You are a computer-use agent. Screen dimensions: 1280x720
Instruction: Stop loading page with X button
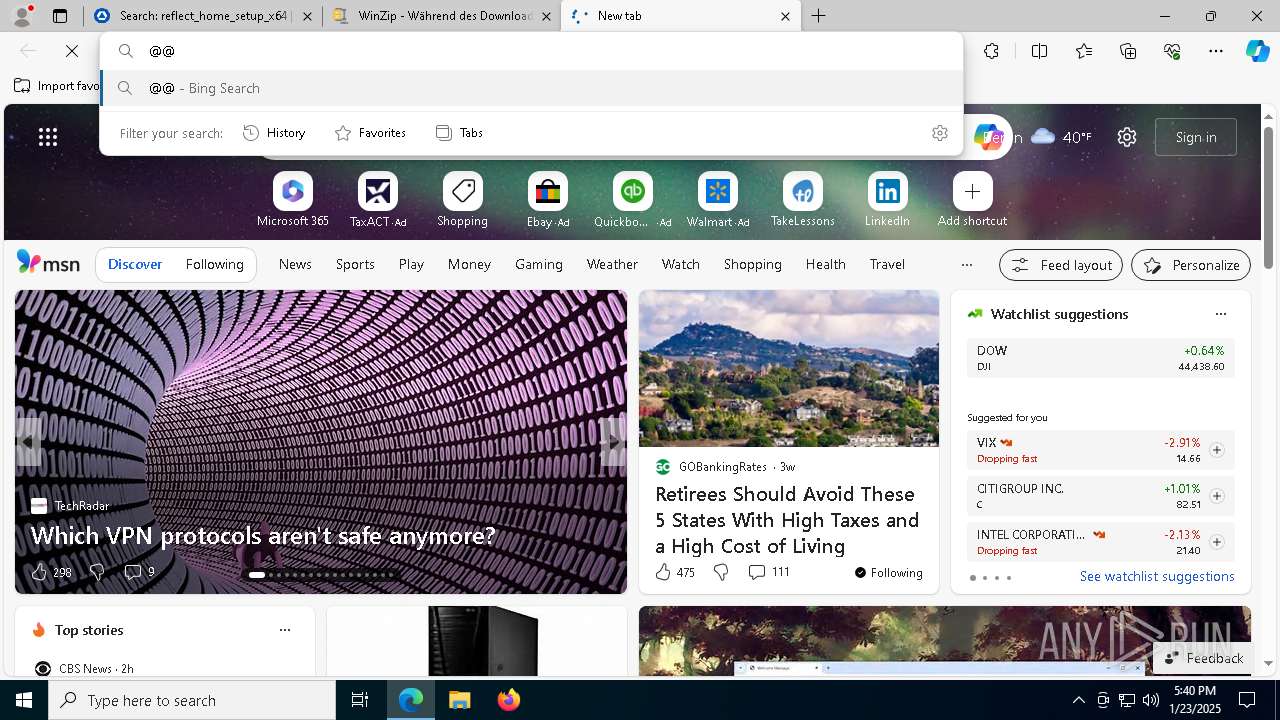[x=72, y=51]
